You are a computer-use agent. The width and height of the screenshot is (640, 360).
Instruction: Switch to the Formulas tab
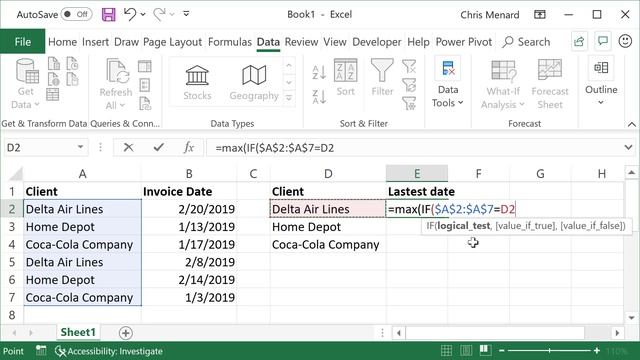[x=230, y=42]
